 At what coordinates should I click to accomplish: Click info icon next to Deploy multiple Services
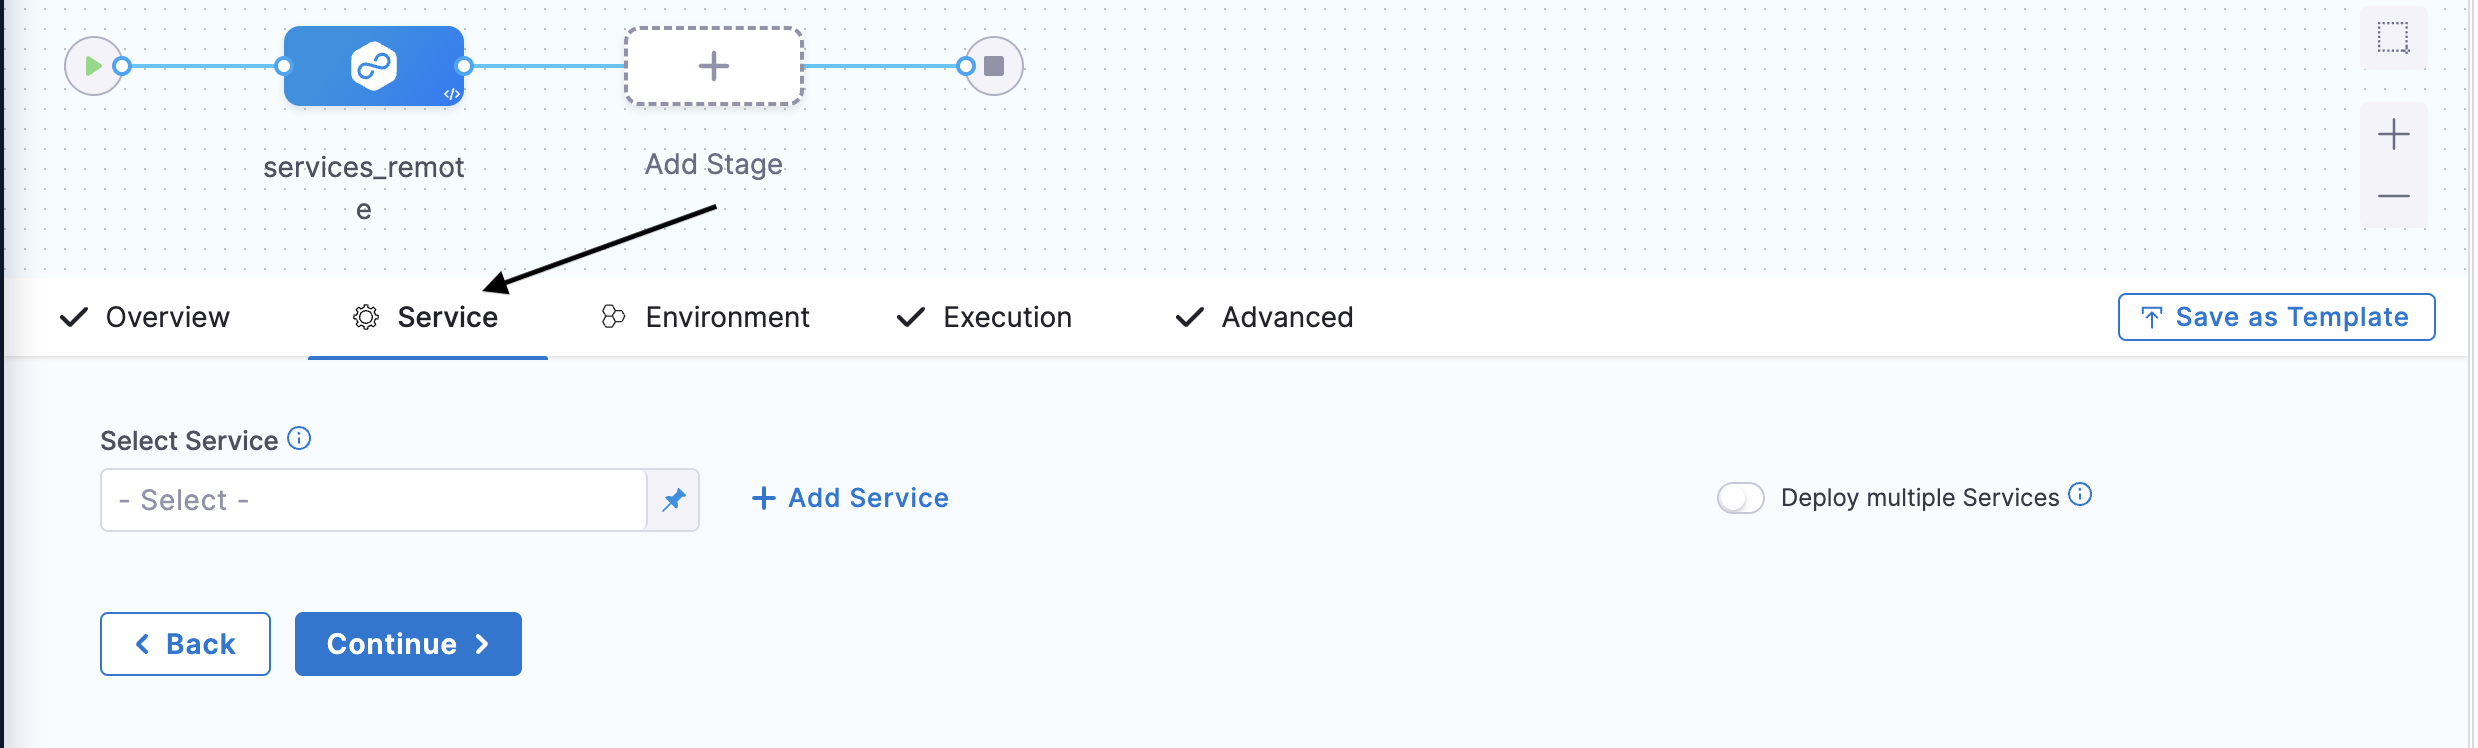[x=2080, y=494]
